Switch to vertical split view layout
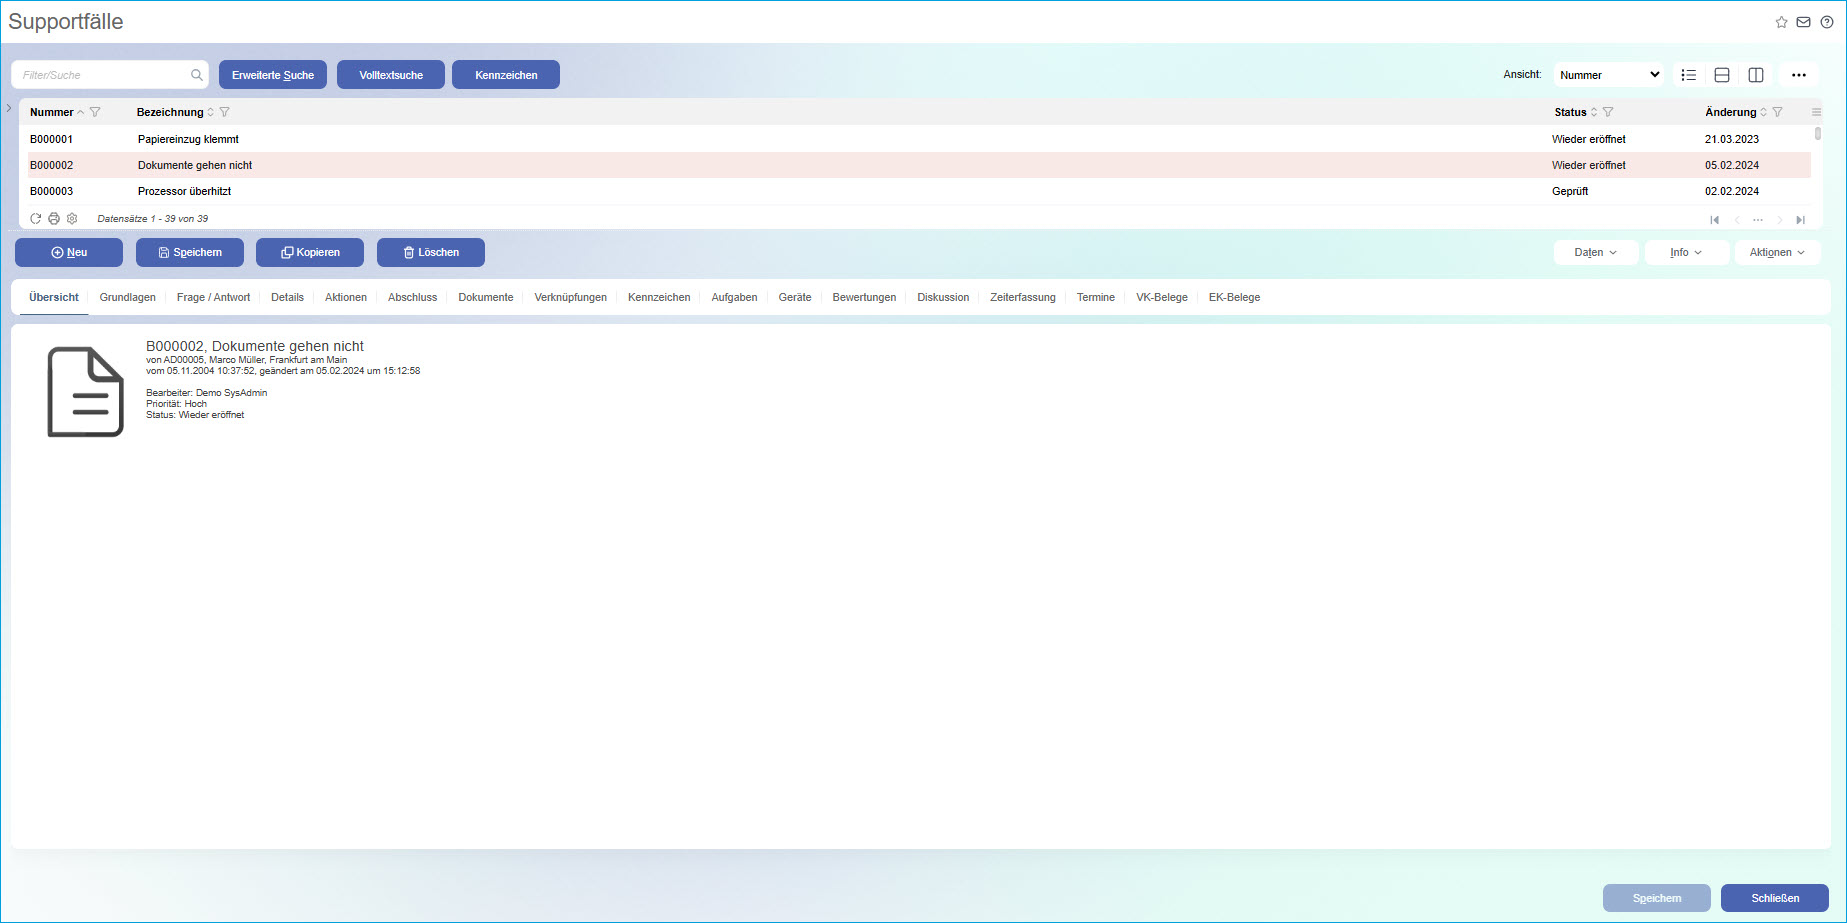The height and width of the screenshot is (923, 1847). (x=1756, y=75)
